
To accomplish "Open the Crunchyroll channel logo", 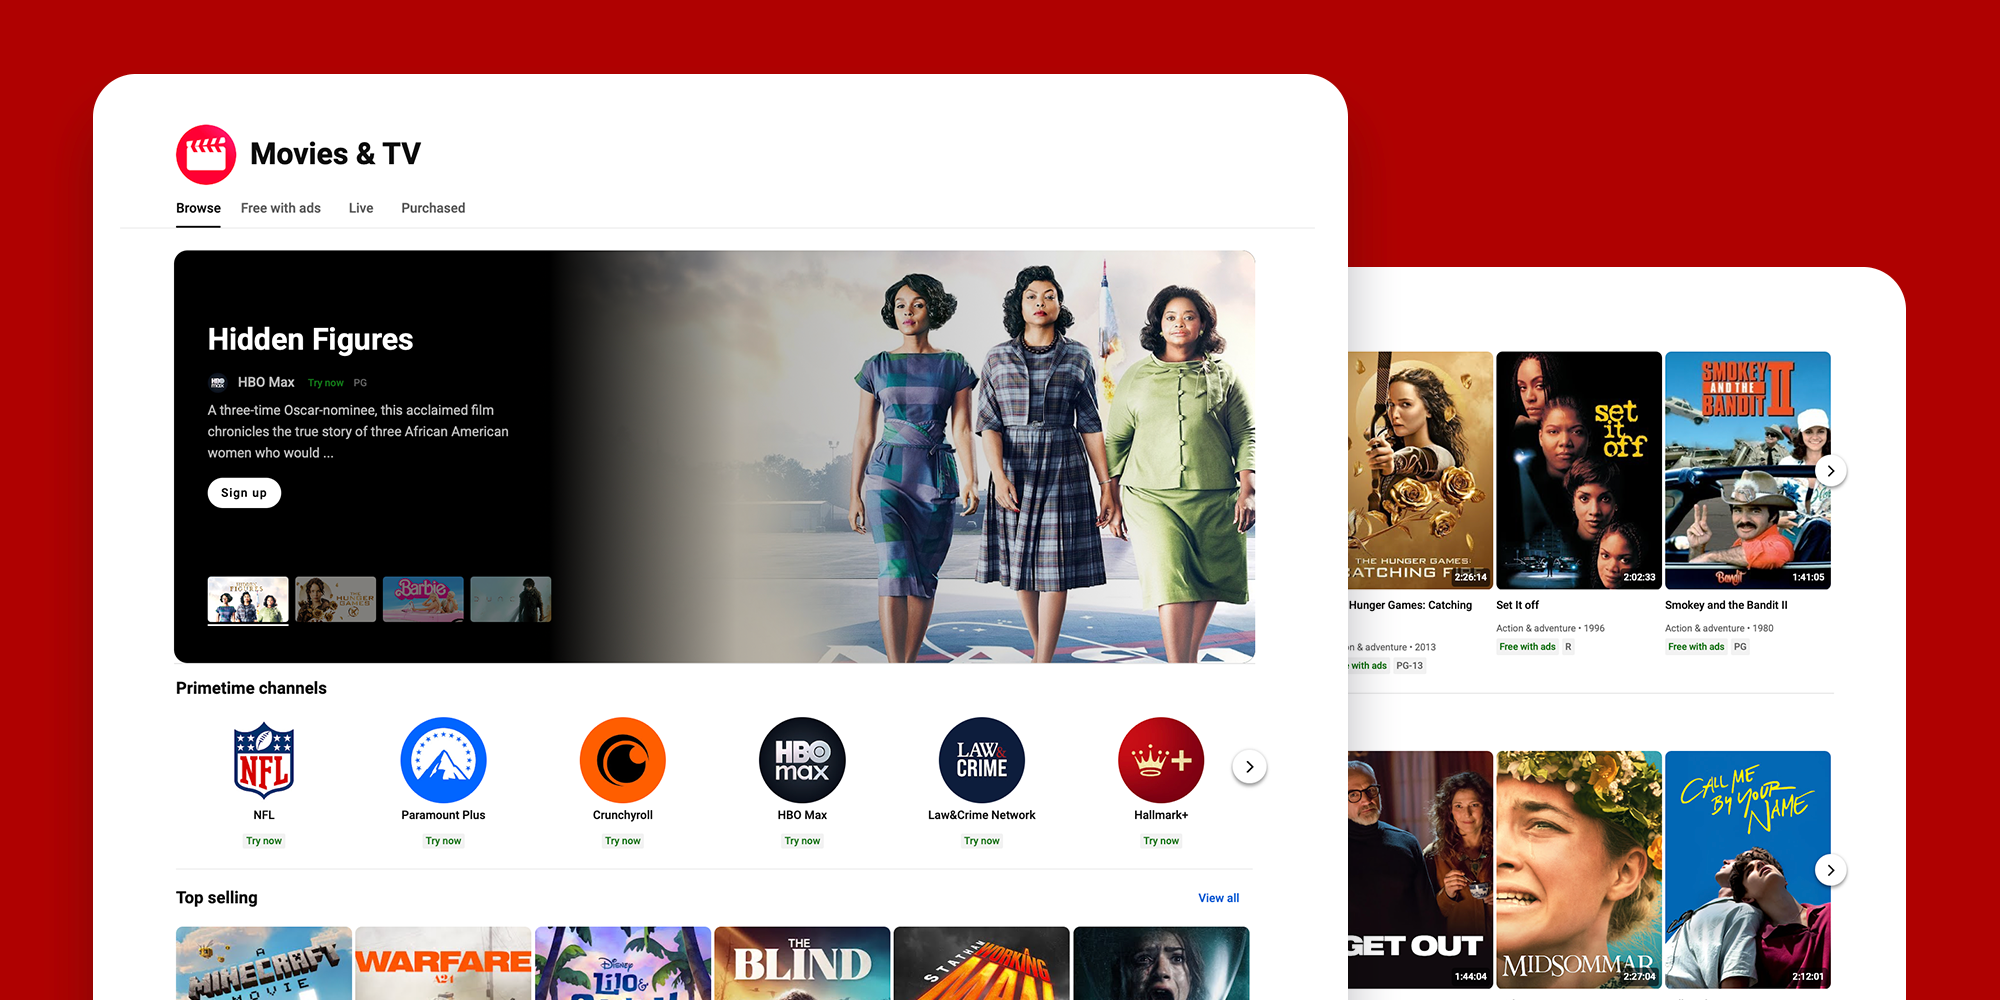I will click(x=623, y=760).
